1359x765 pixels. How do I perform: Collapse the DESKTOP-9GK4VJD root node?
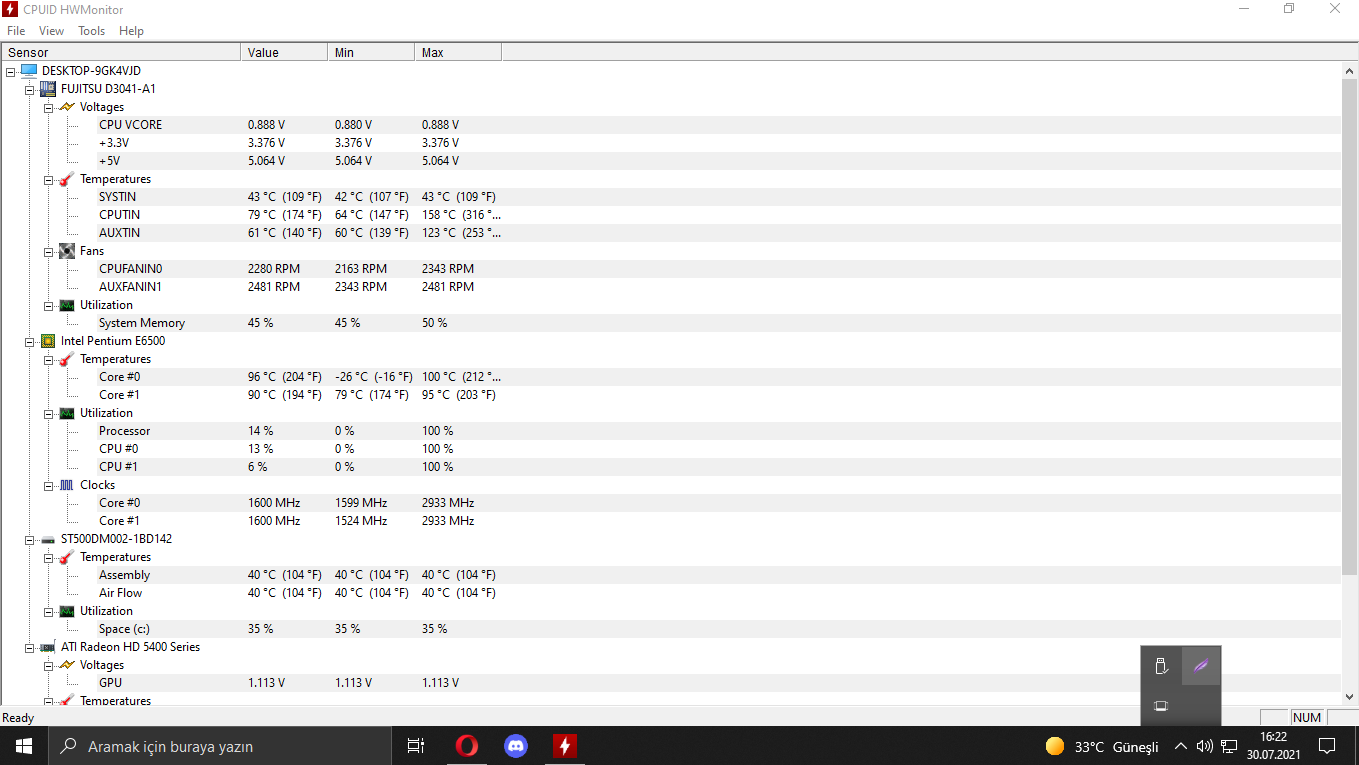pyautogui.click(x=10, y=72)
